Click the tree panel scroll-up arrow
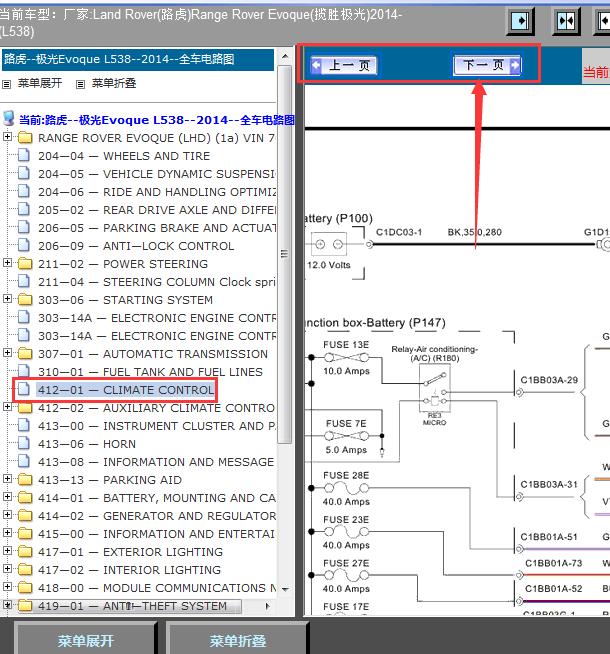Image resolution: width=610 pixels, height=654 pixels. point(285,56)
